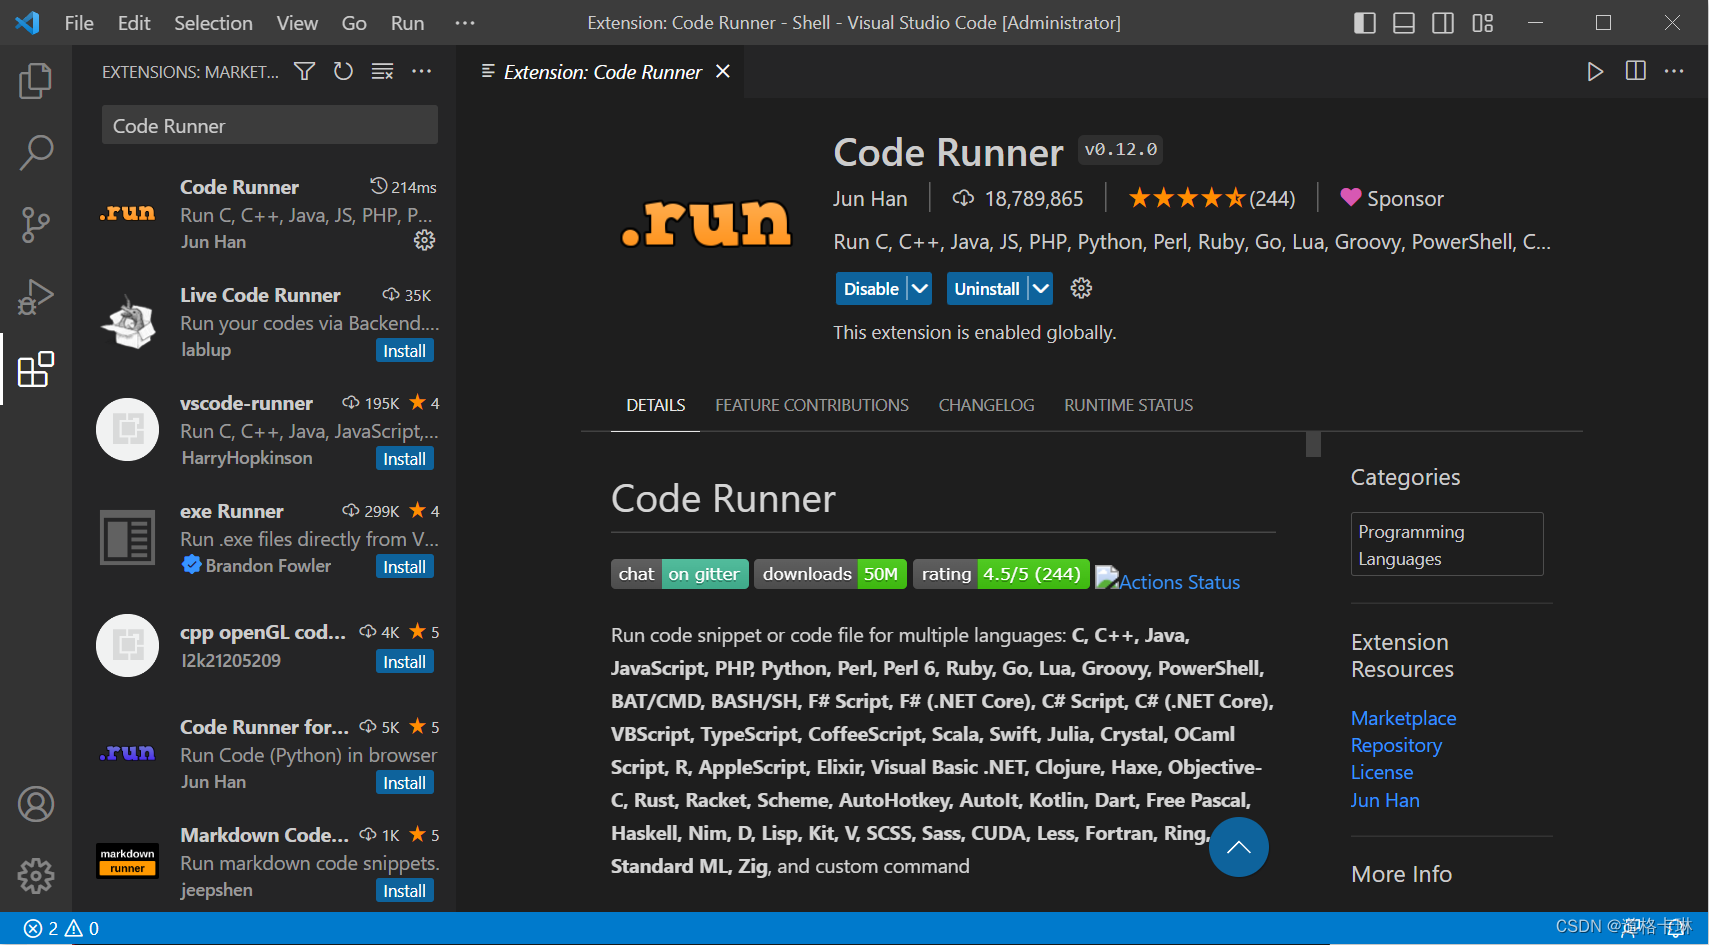The image size is (1709, 945).
Task: Switch to the Changelog tab
Action: tap(986, 405)
